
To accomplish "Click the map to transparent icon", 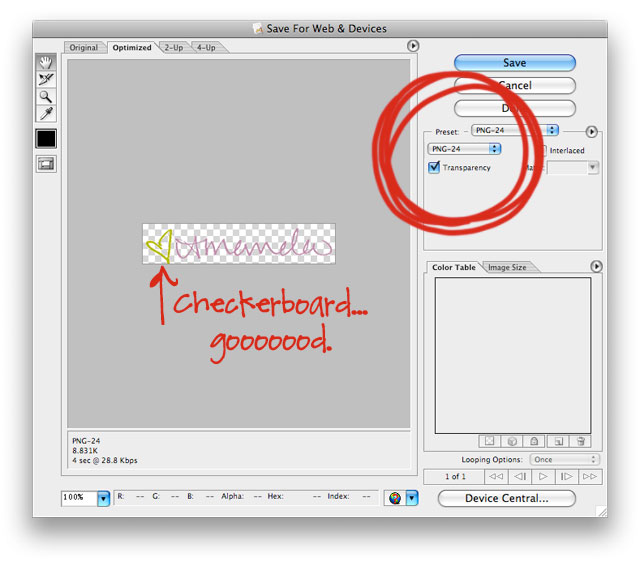I will [x=489, y=441].
